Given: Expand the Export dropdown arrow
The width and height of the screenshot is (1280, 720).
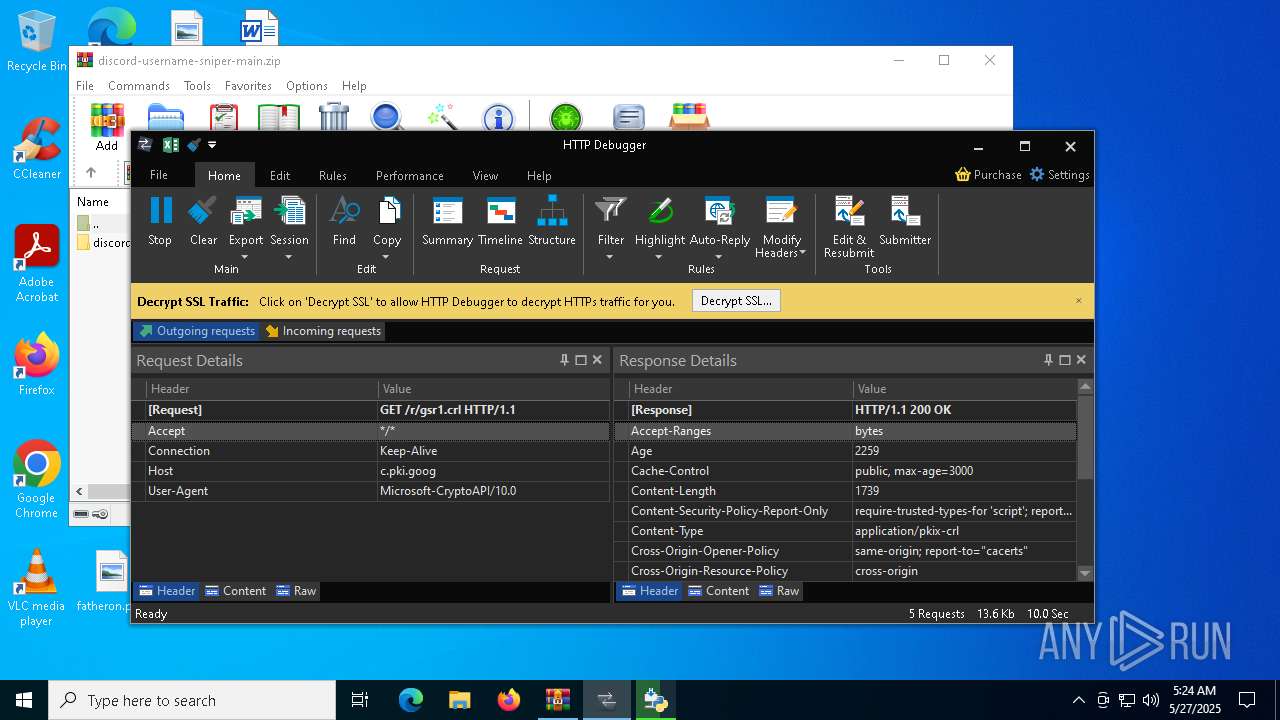Looking at the screenshot, I should click(x=246, y=257).
